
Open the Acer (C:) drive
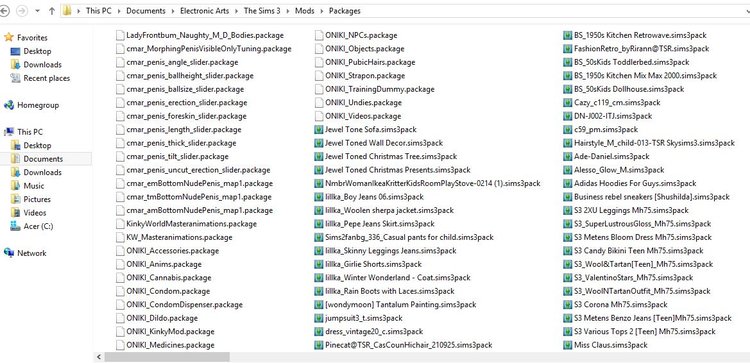click(x=38, y=226)
